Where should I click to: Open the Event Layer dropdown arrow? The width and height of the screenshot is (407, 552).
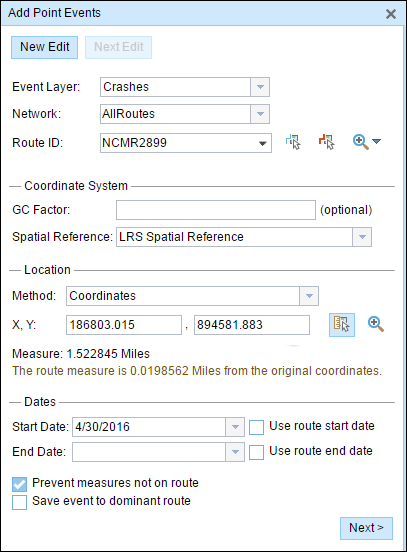[x=260, y=87]
